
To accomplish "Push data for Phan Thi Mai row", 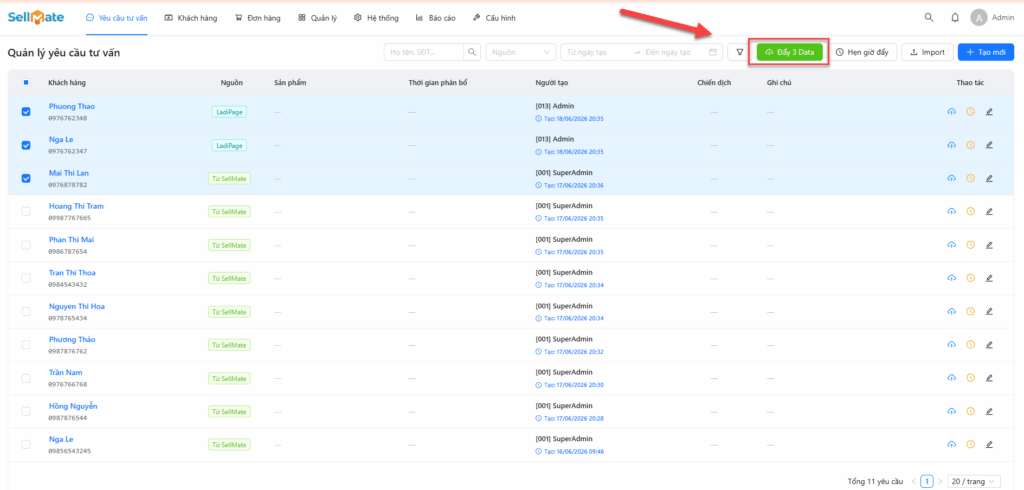I will pyautogui.click(x=952, y=244).
